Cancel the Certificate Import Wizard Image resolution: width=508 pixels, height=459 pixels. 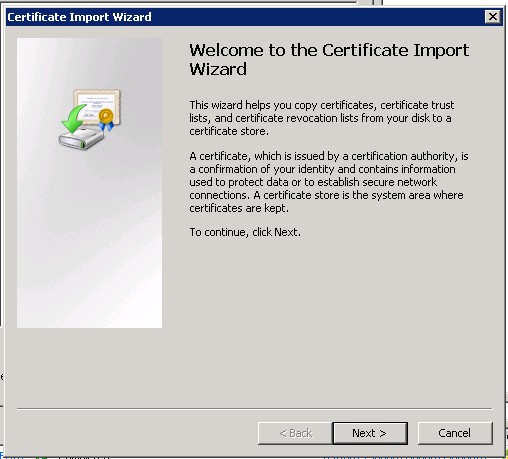point(455,433)
